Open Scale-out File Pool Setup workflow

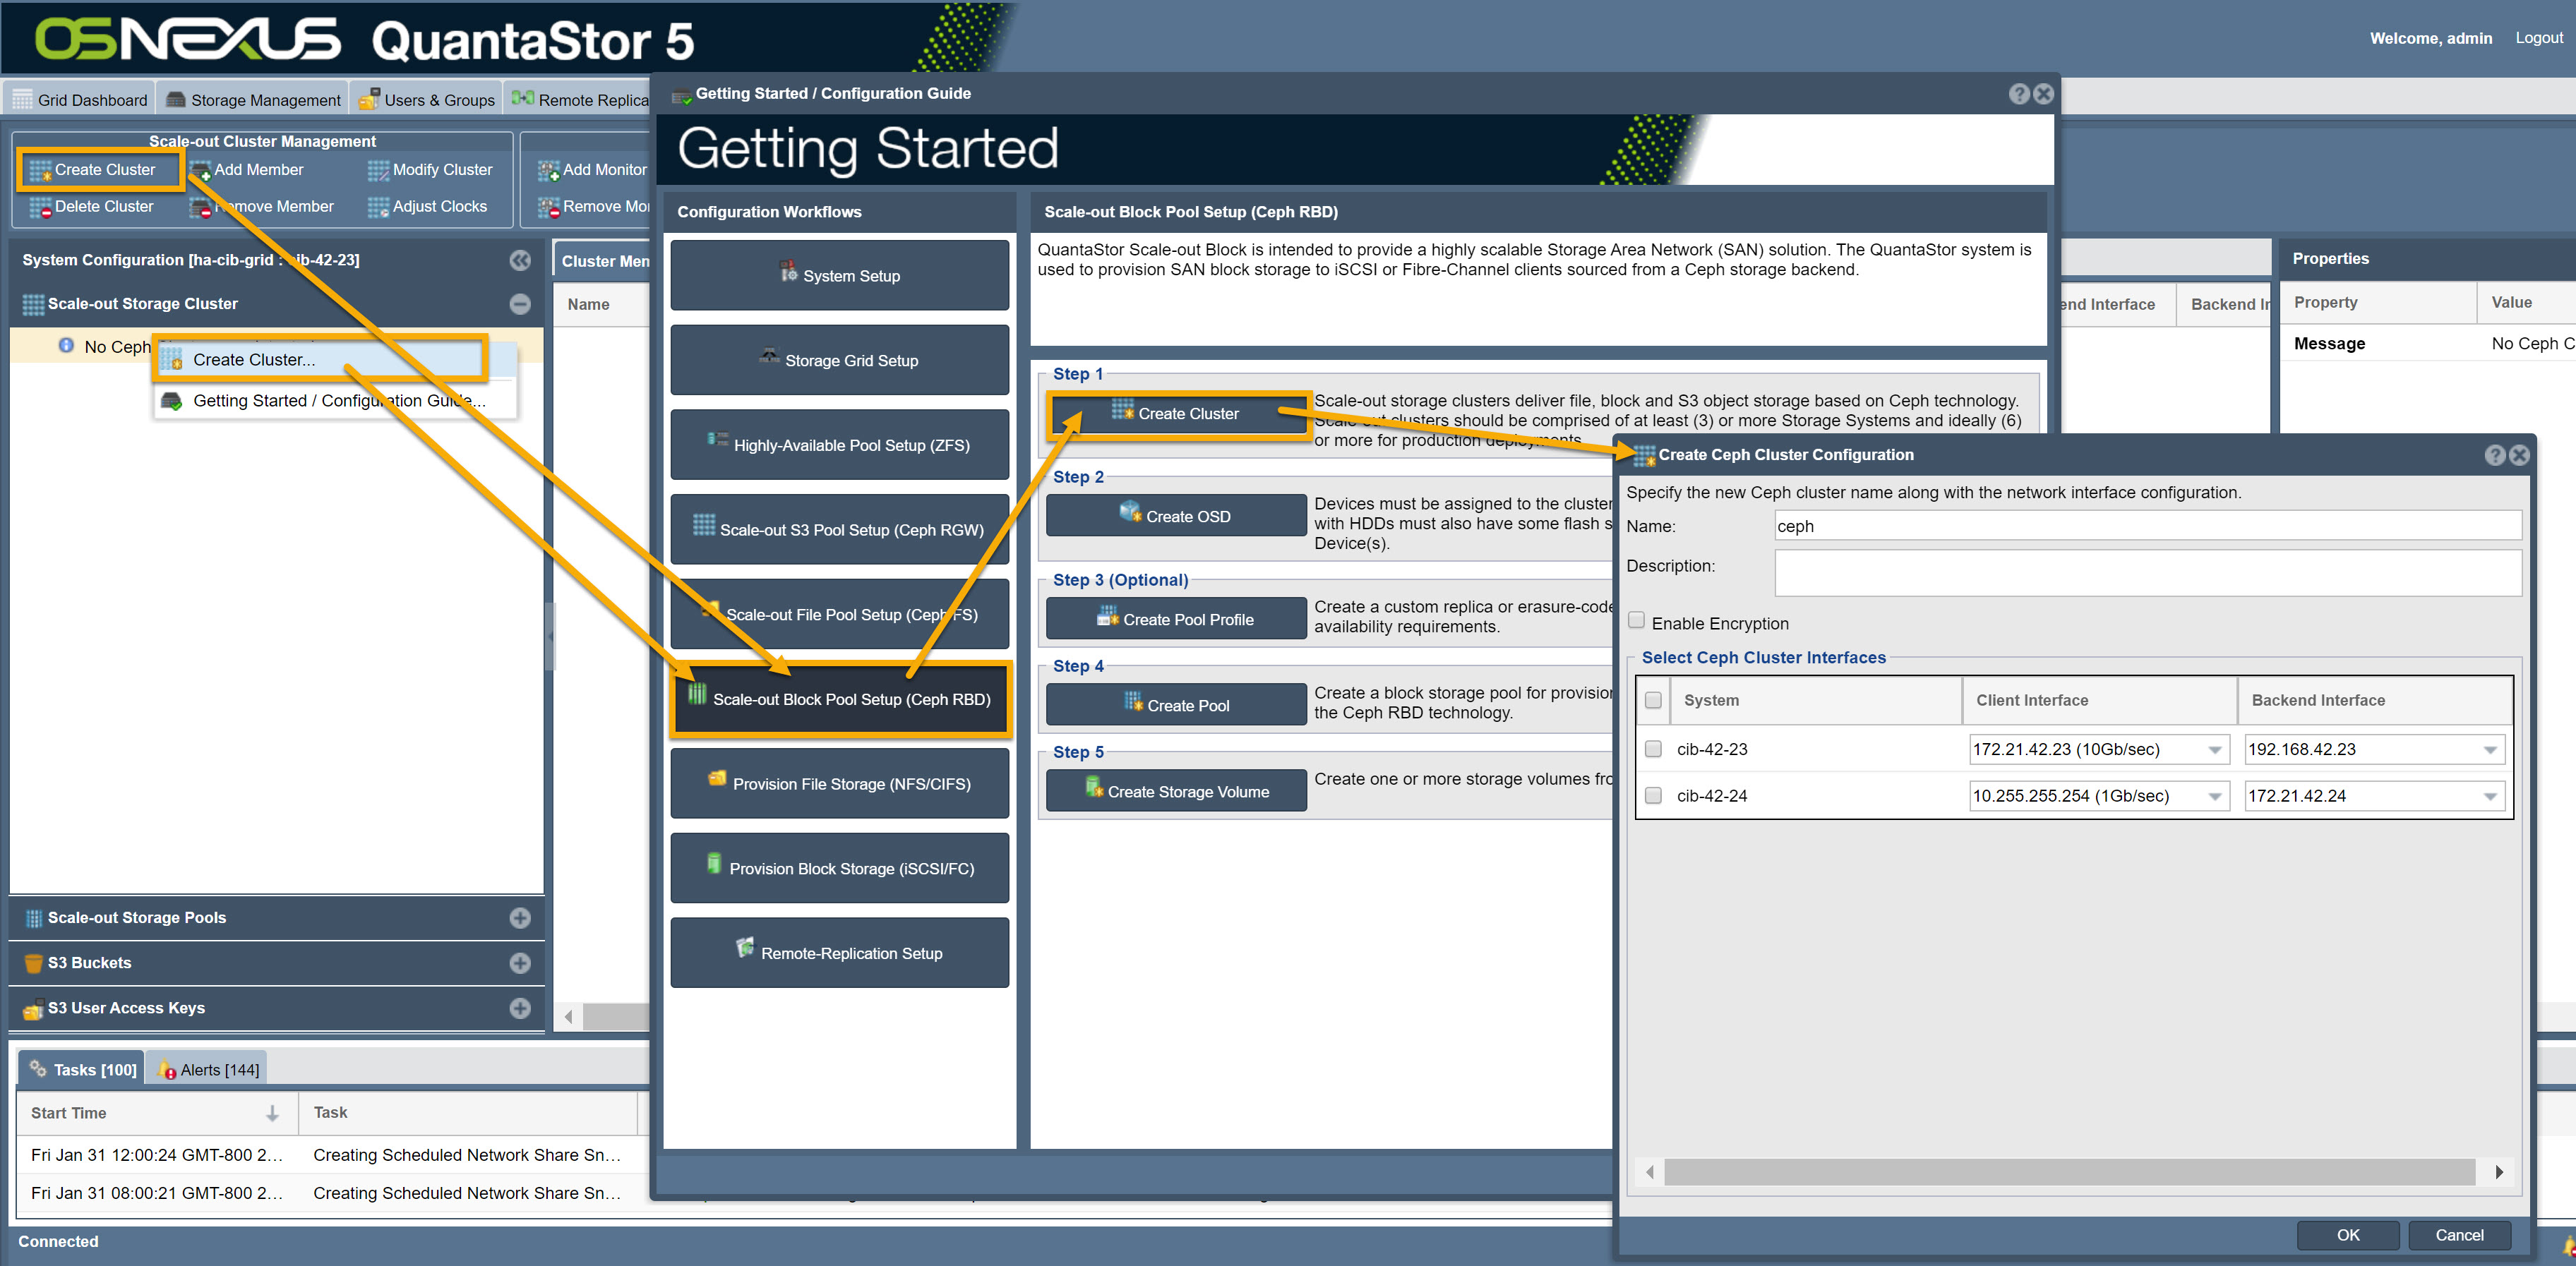click(840, 614)
